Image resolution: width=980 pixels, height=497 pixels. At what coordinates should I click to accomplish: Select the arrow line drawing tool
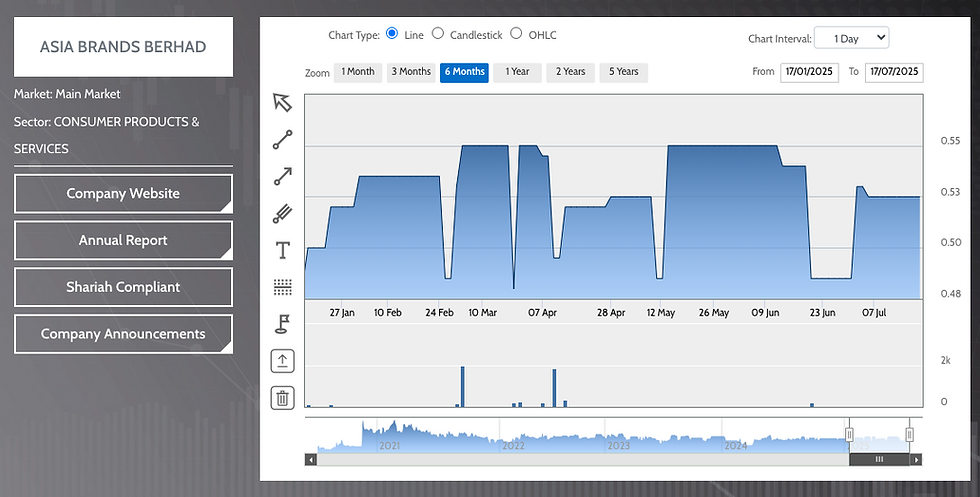pyautogui.click(x=282, y=177)
